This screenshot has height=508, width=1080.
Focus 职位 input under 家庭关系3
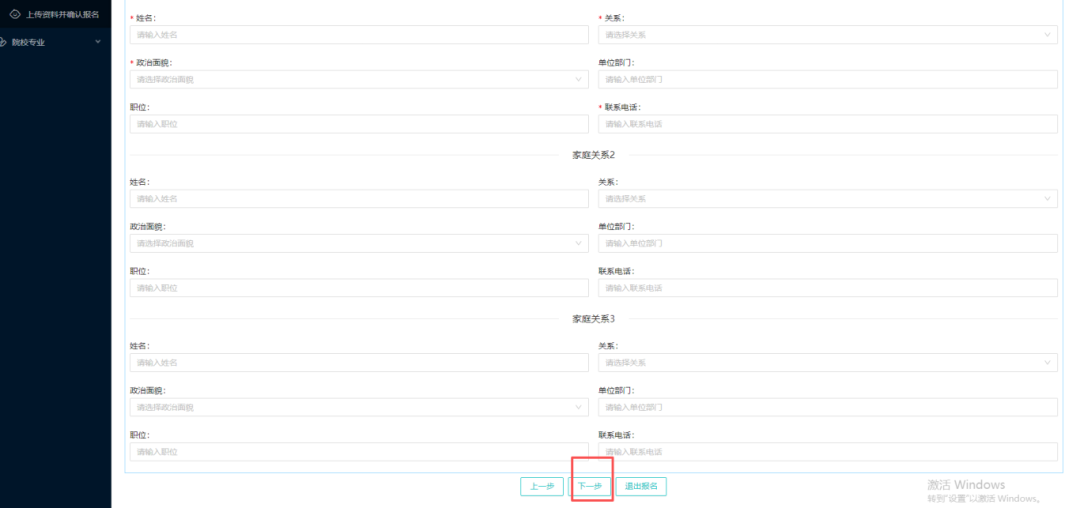(358, 452)
